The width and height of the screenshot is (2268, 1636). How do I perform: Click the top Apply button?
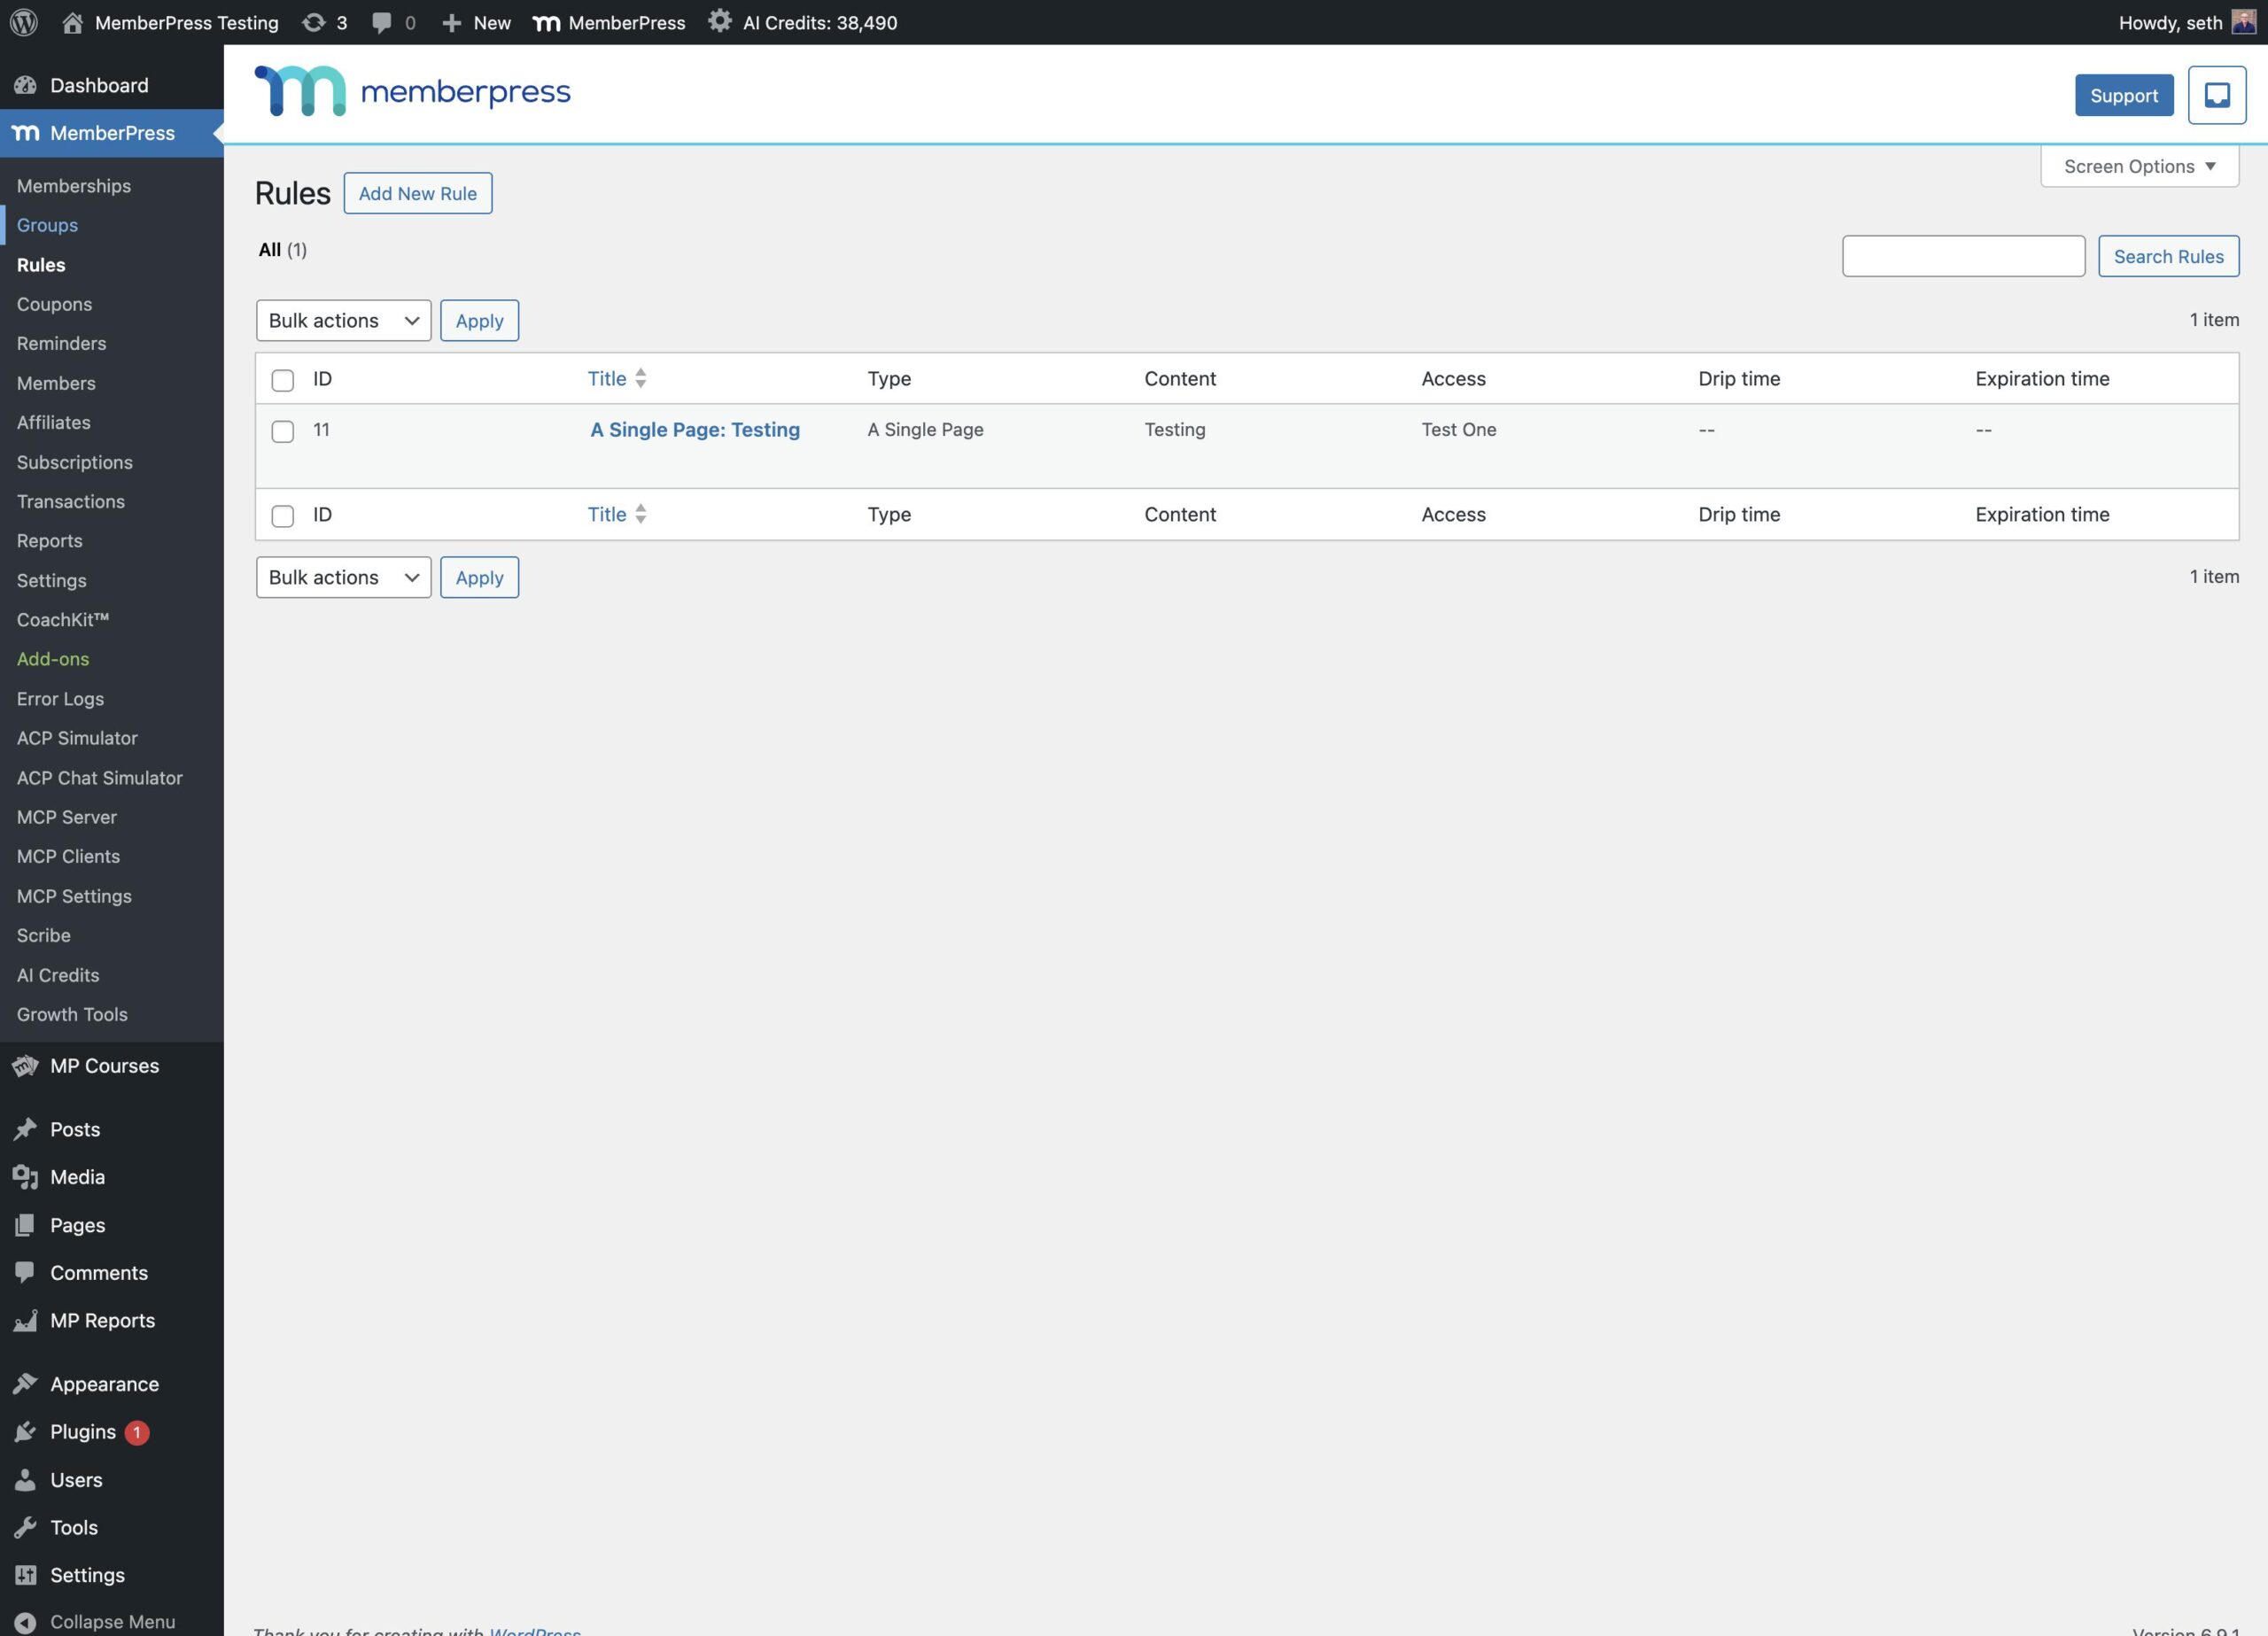(x=479, y=320)
